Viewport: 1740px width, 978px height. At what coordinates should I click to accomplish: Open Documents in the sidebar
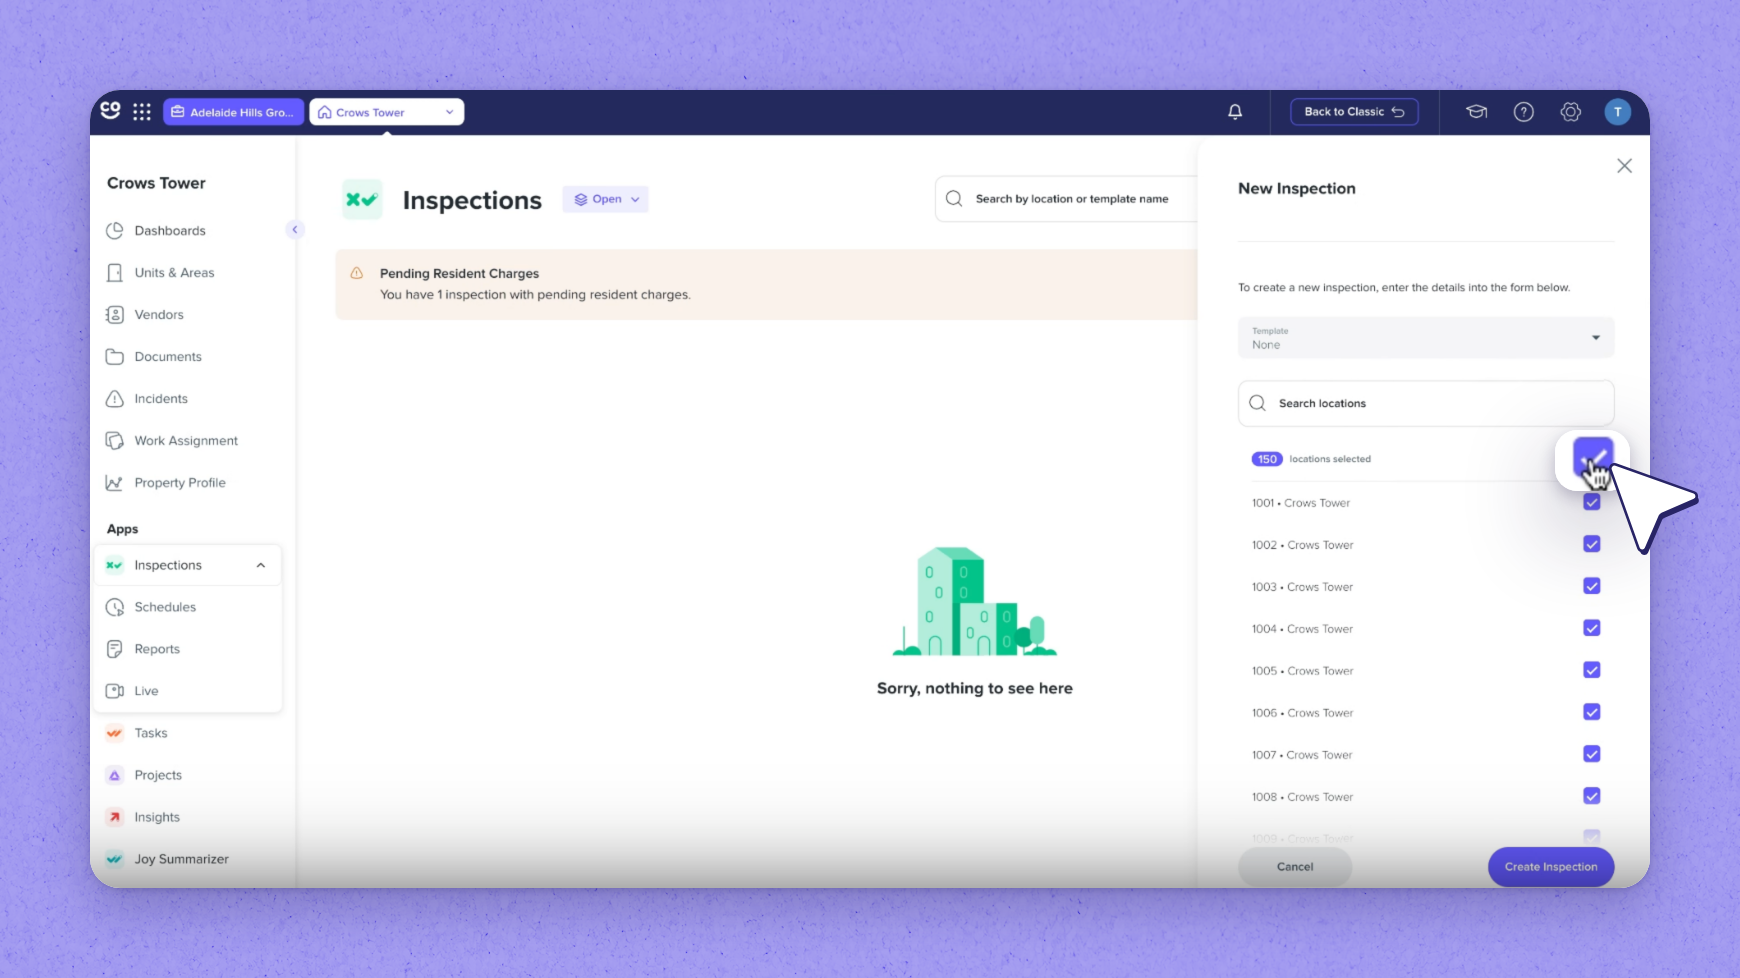pyautogui.click(x=168, y=357)
